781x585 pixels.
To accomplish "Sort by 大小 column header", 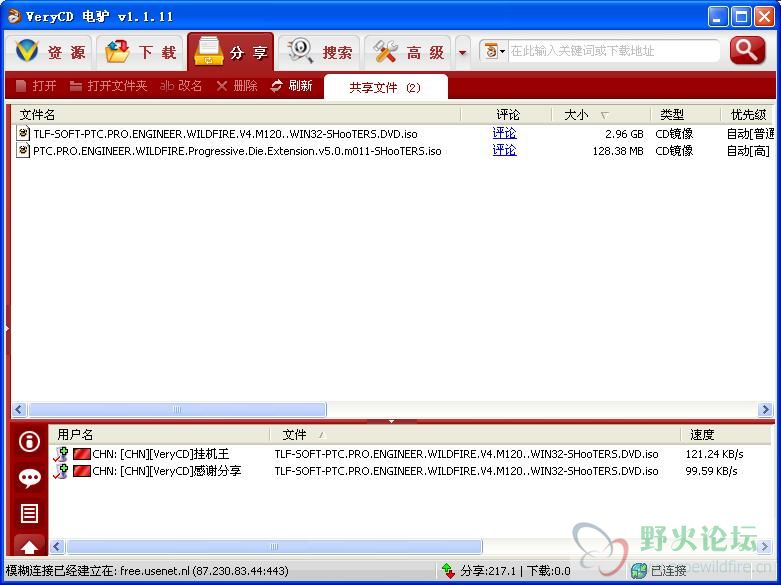I will 601,115.
